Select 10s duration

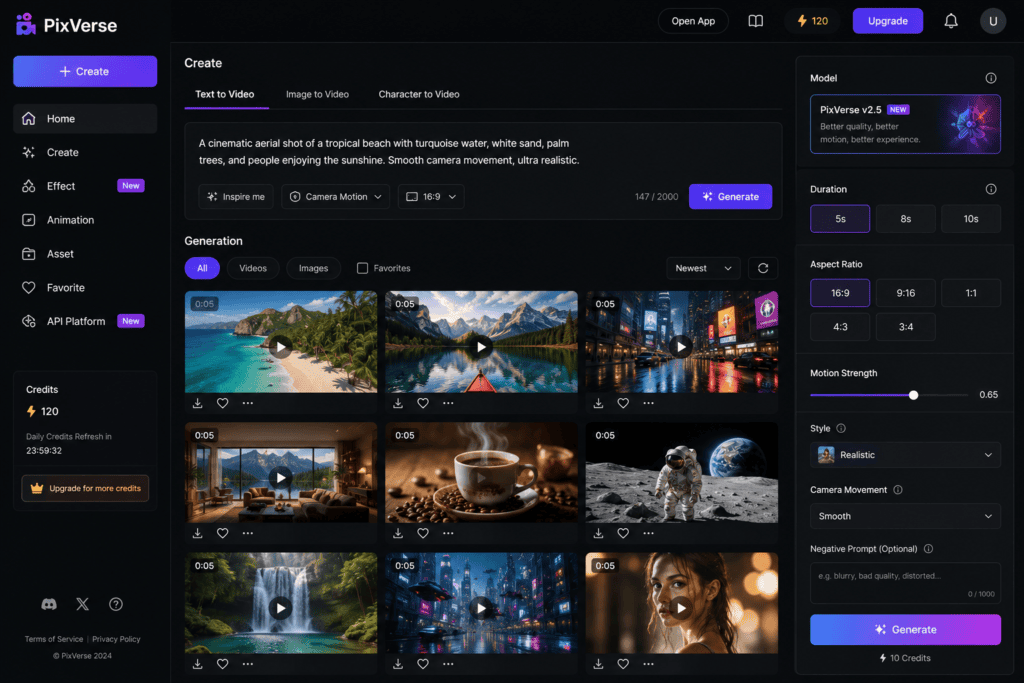click(x=970, y=219)
